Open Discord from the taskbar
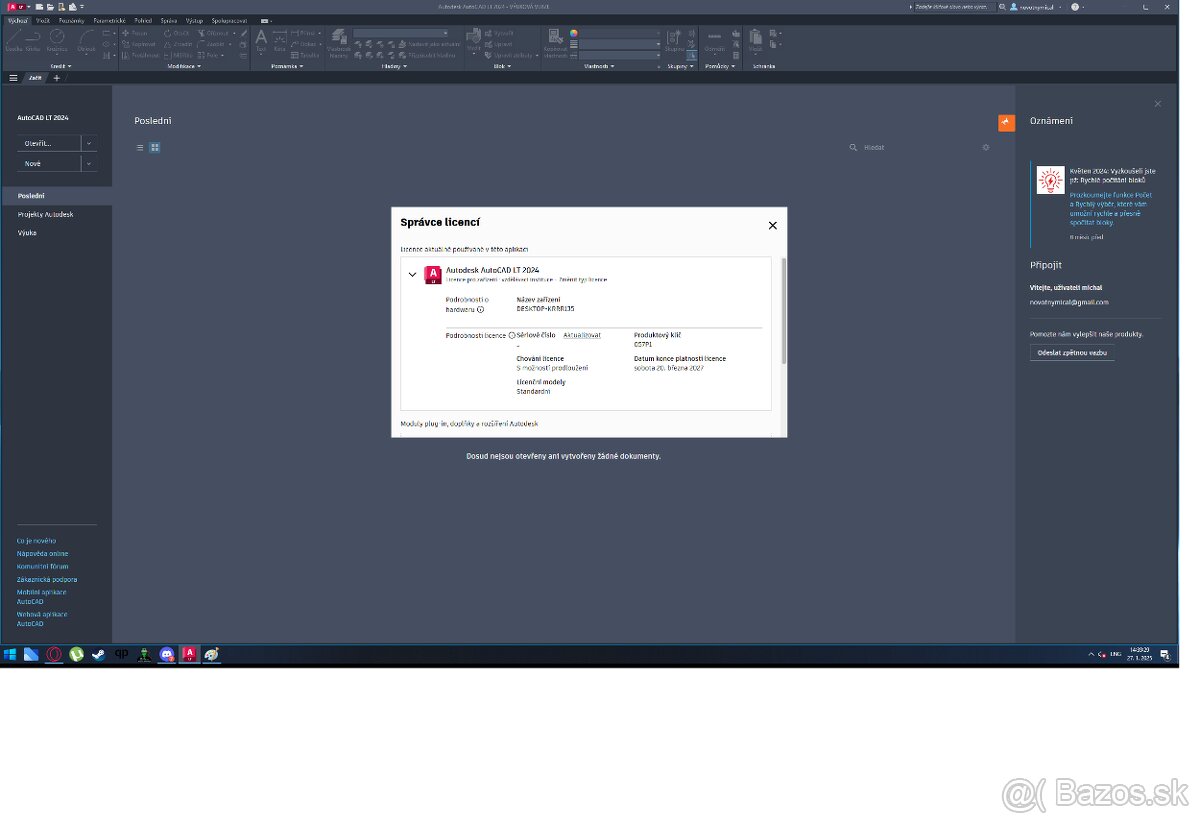The width and height of the screenshot is (1200, 823). (x=167, y=654)
